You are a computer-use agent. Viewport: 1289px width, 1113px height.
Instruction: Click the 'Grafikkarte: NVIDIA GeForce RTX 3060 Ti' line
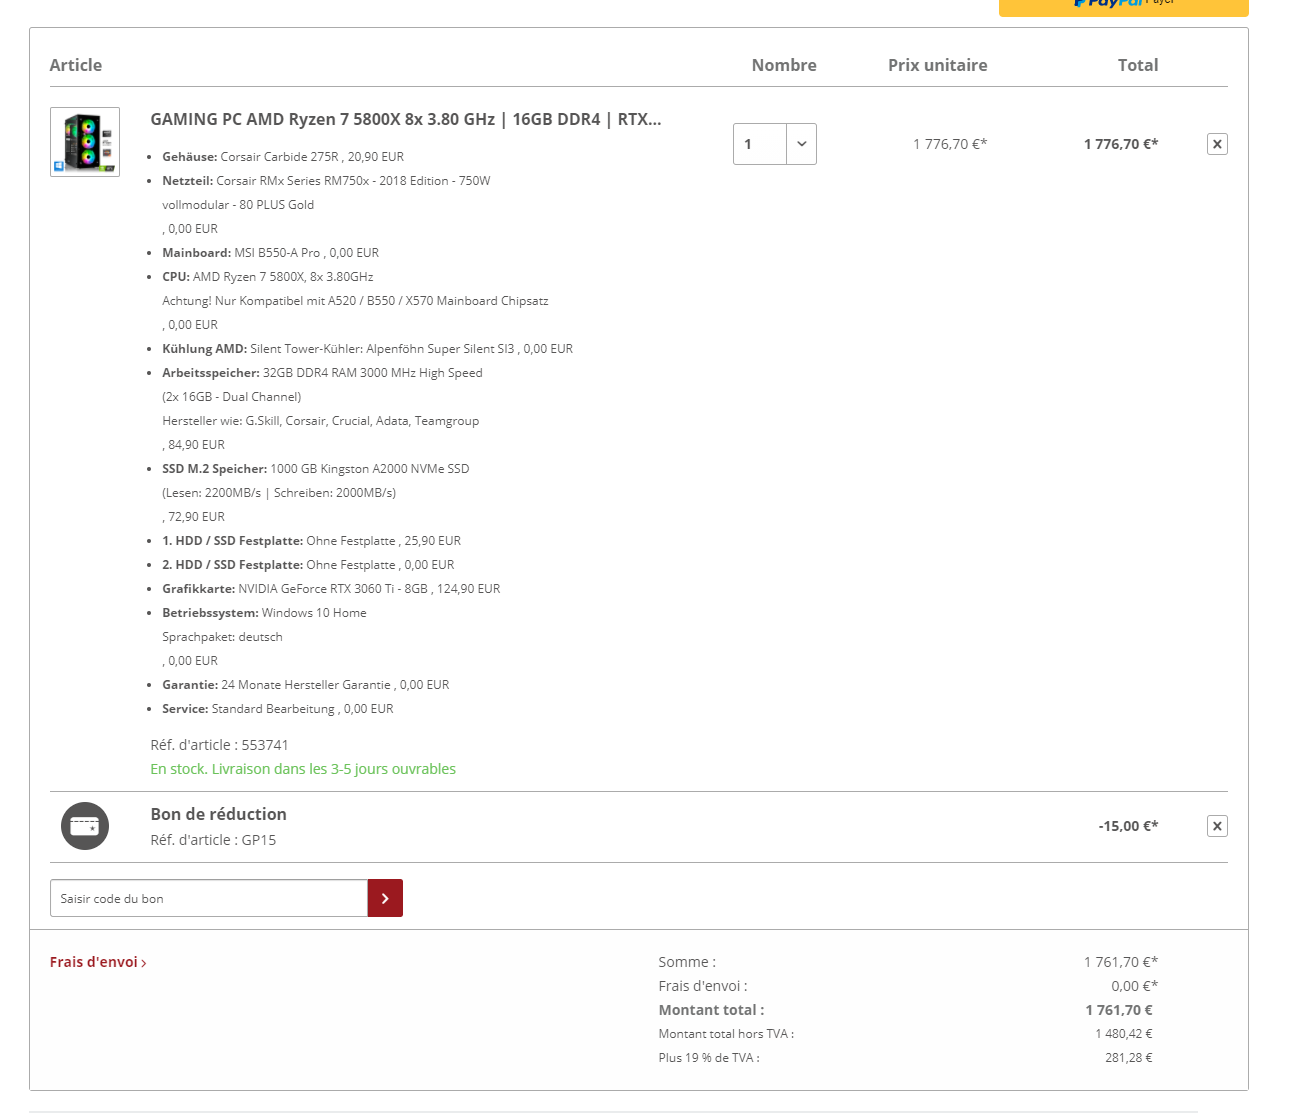tap(331, 589)
